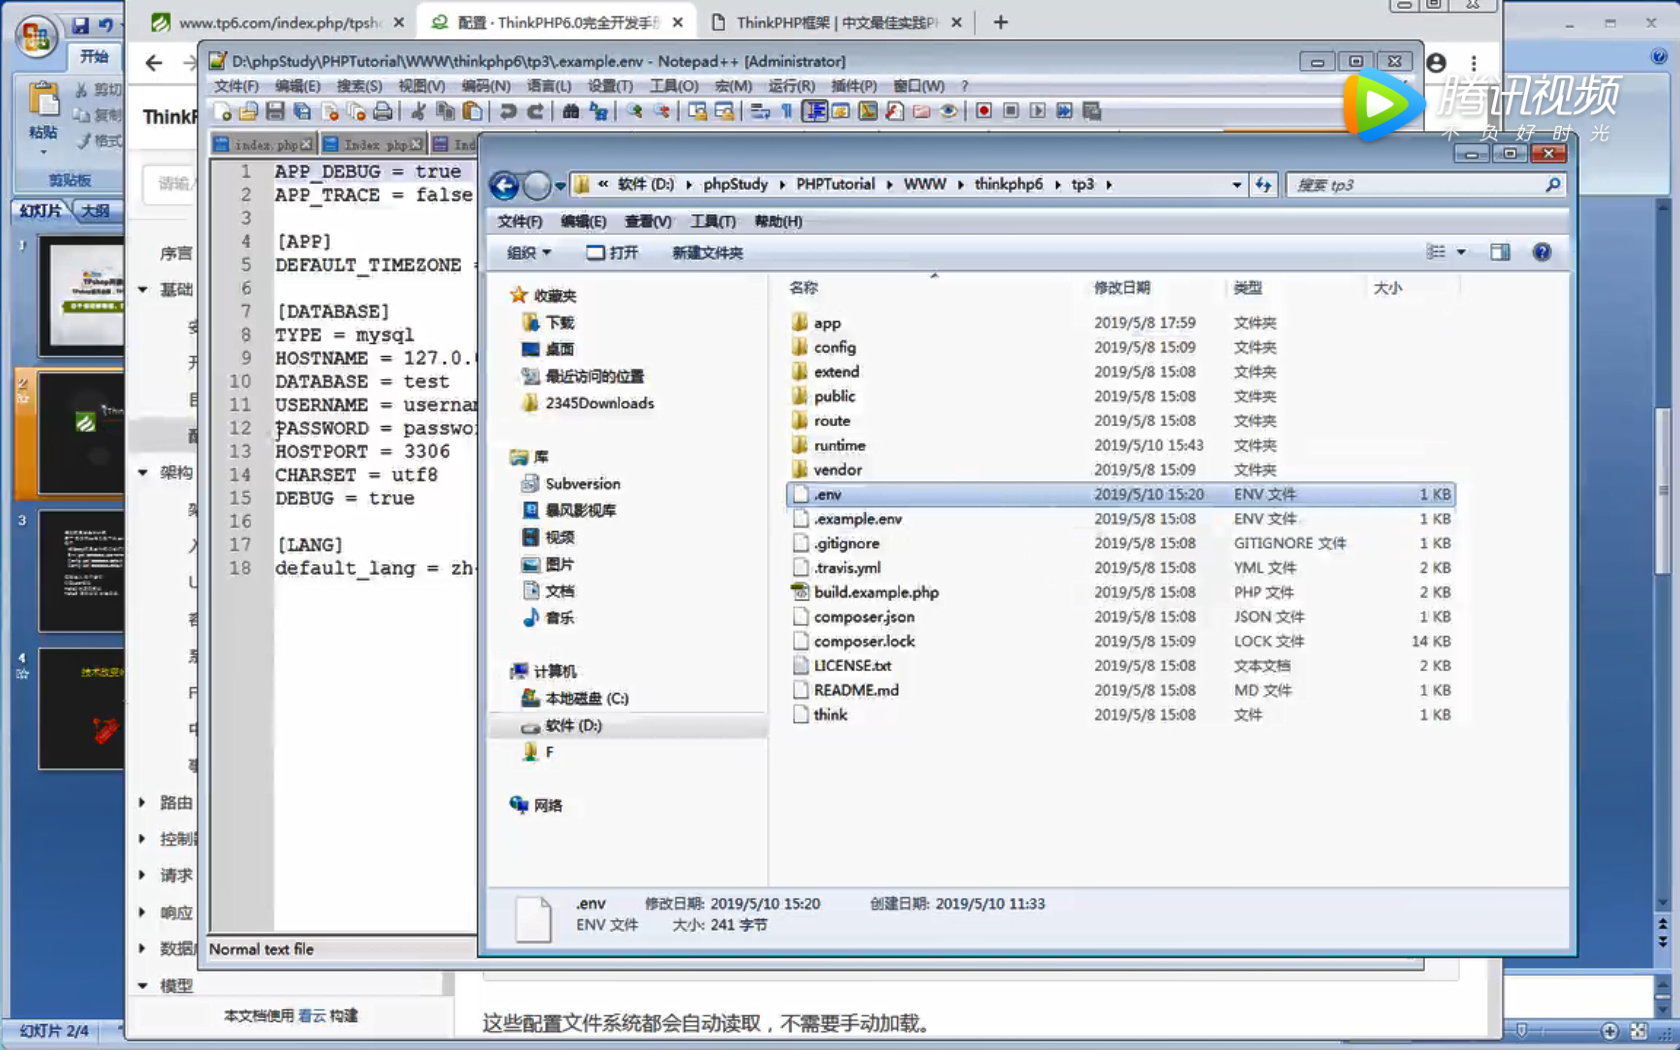This screenshot has width=1680, height=1050.
Task: Collapse the 基础 section in browser sidebar
Action: point(143,290)
